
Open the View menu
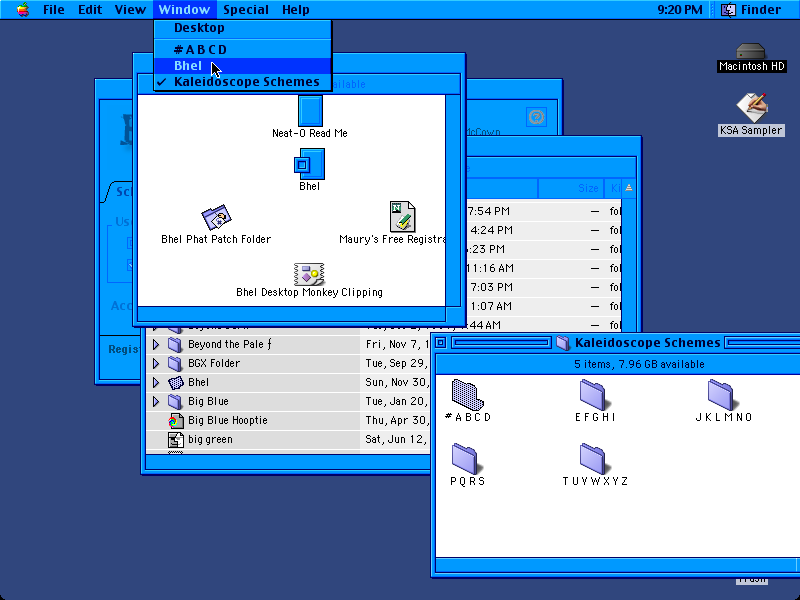point(130,10)
